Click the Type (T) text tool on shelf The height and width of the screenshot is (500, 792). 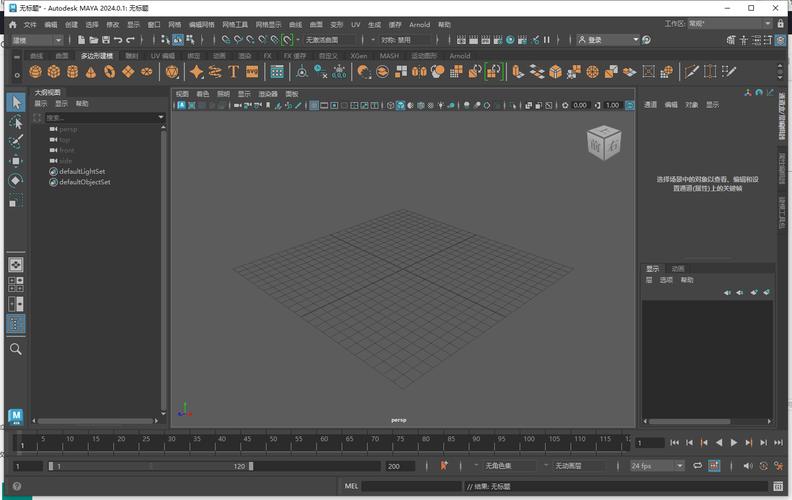[x=233, y=72]
